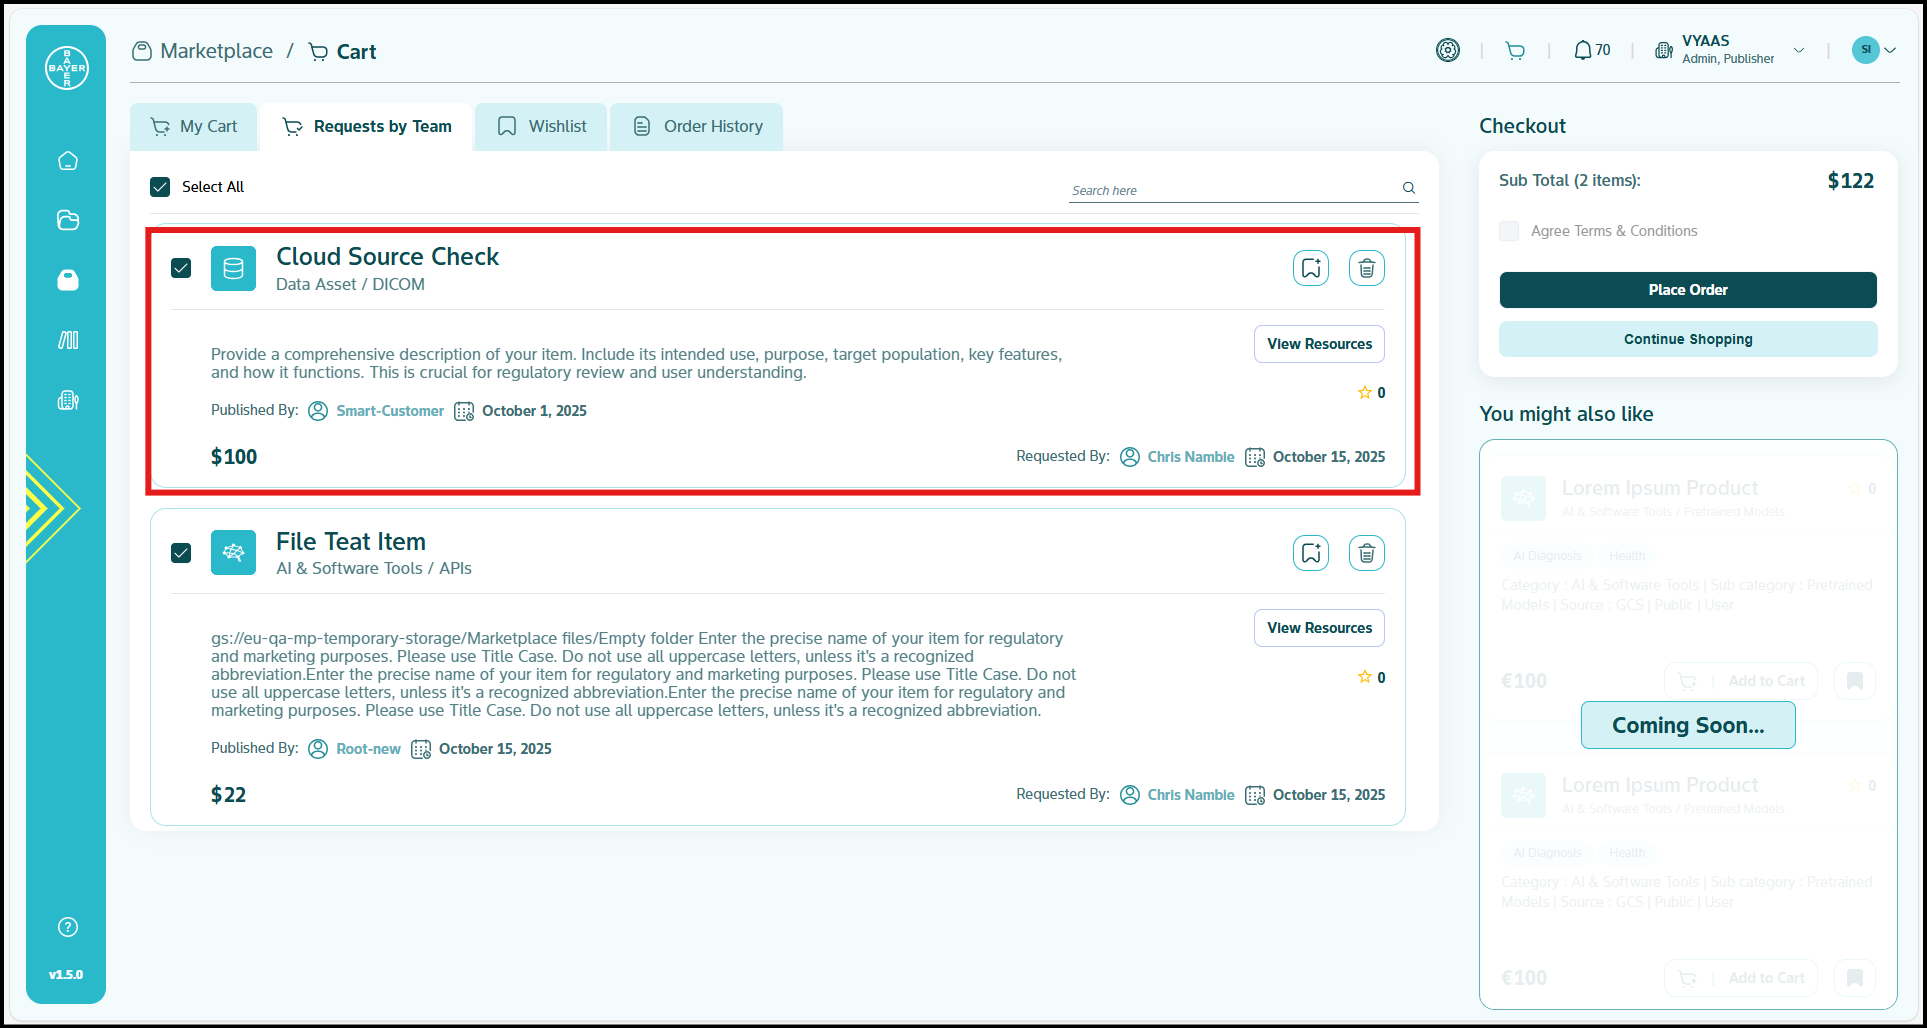
Task: Delete Cloud Source Check with trash icon
Action: click(x=1366, y=268)
